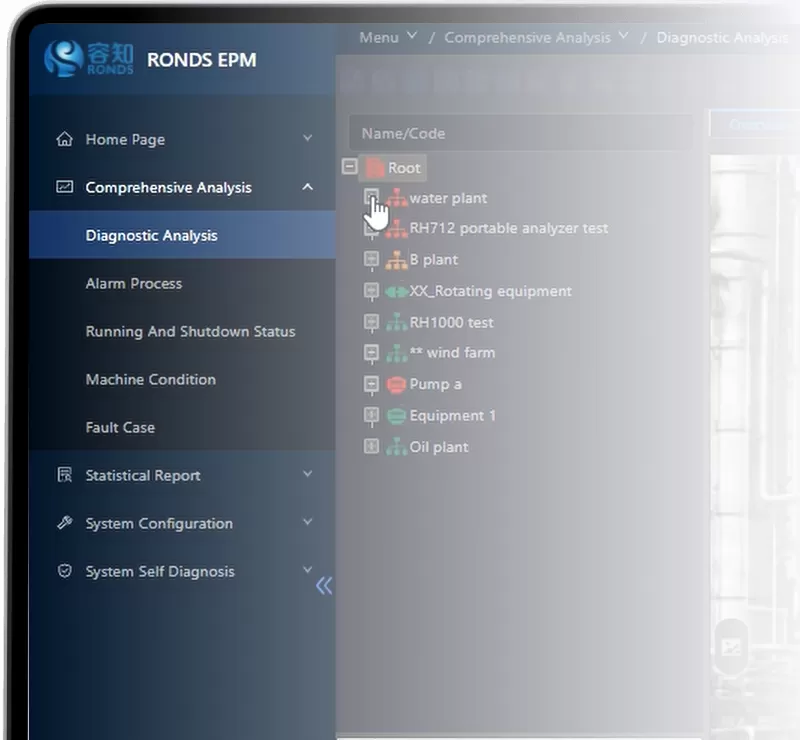This screenshot has width=800, height=740.
Task: Toggle the checkbox beside B plant
Action: coord(371,260)
